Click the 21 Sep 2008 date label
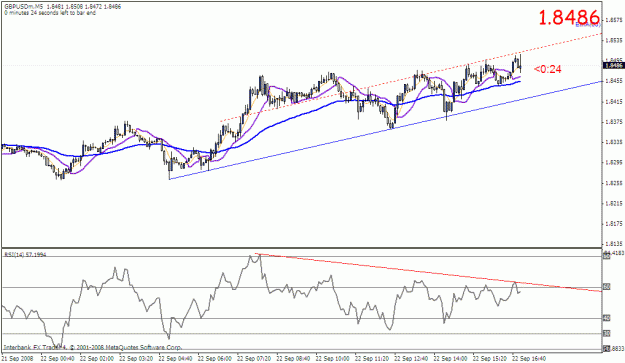 pos(18,359)
